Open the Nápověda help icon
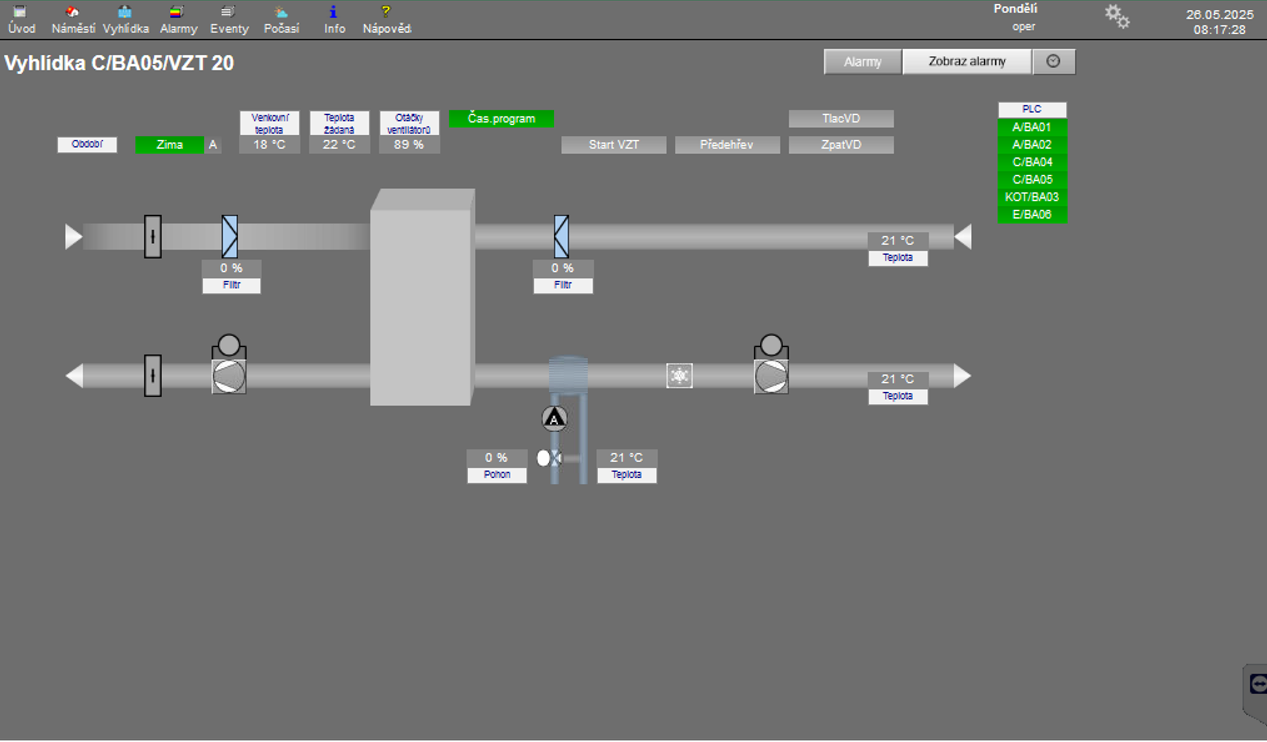 tap(386, 13)
